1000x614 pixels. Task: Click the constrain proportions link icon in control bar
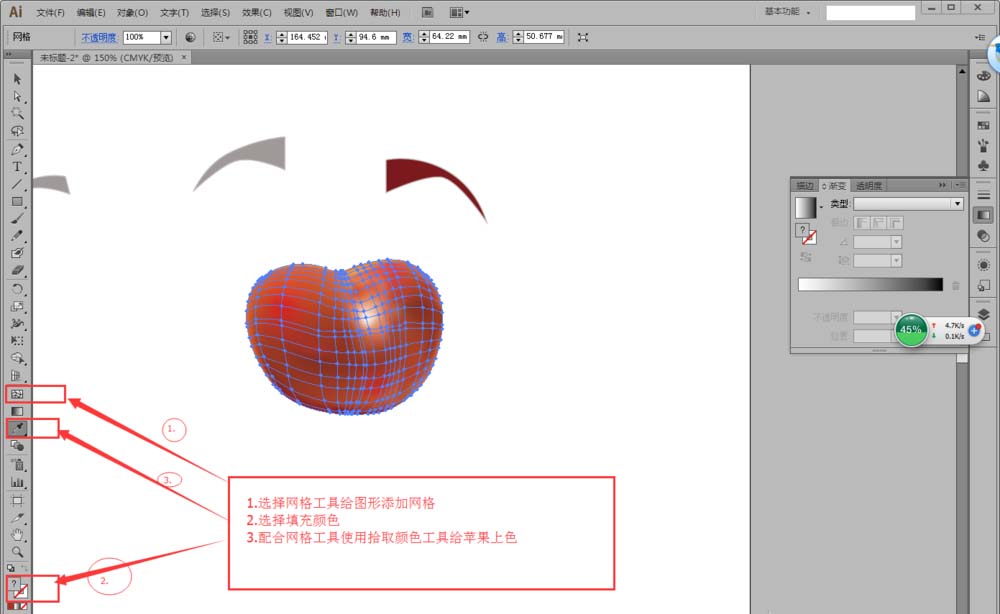pyautogui.click(x=482, y=37)
